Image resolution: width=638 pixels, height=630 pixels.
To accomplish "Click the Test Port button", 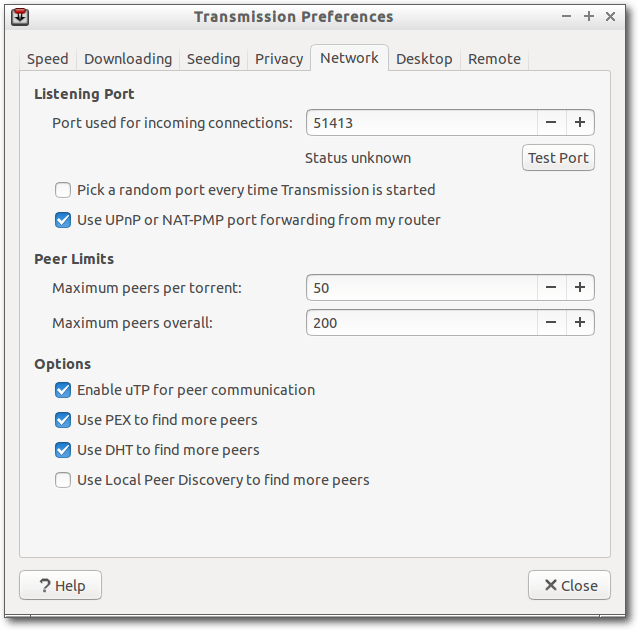I will click(558, 158).
